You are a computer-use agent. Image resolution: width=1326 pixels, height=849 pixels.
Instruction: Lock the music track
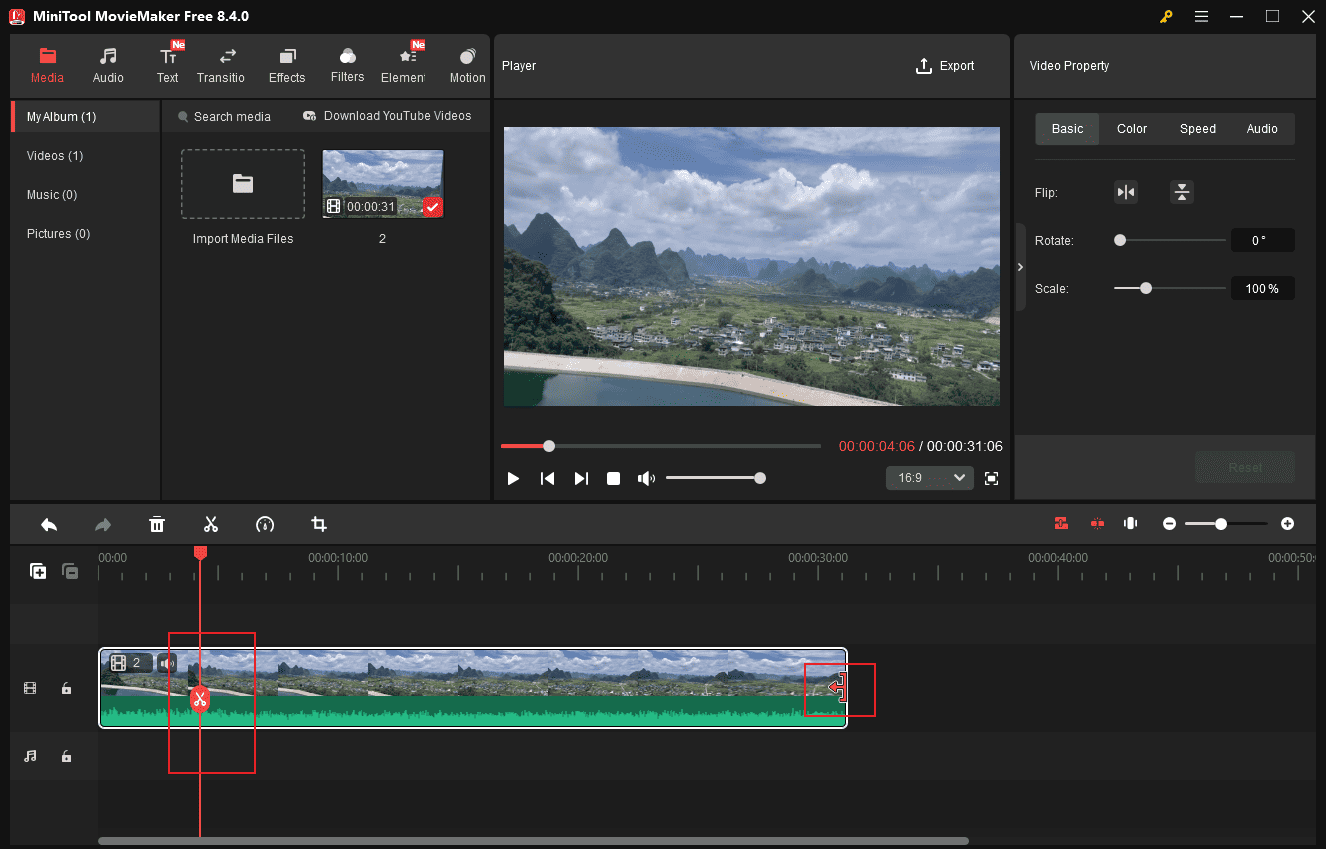66,756
